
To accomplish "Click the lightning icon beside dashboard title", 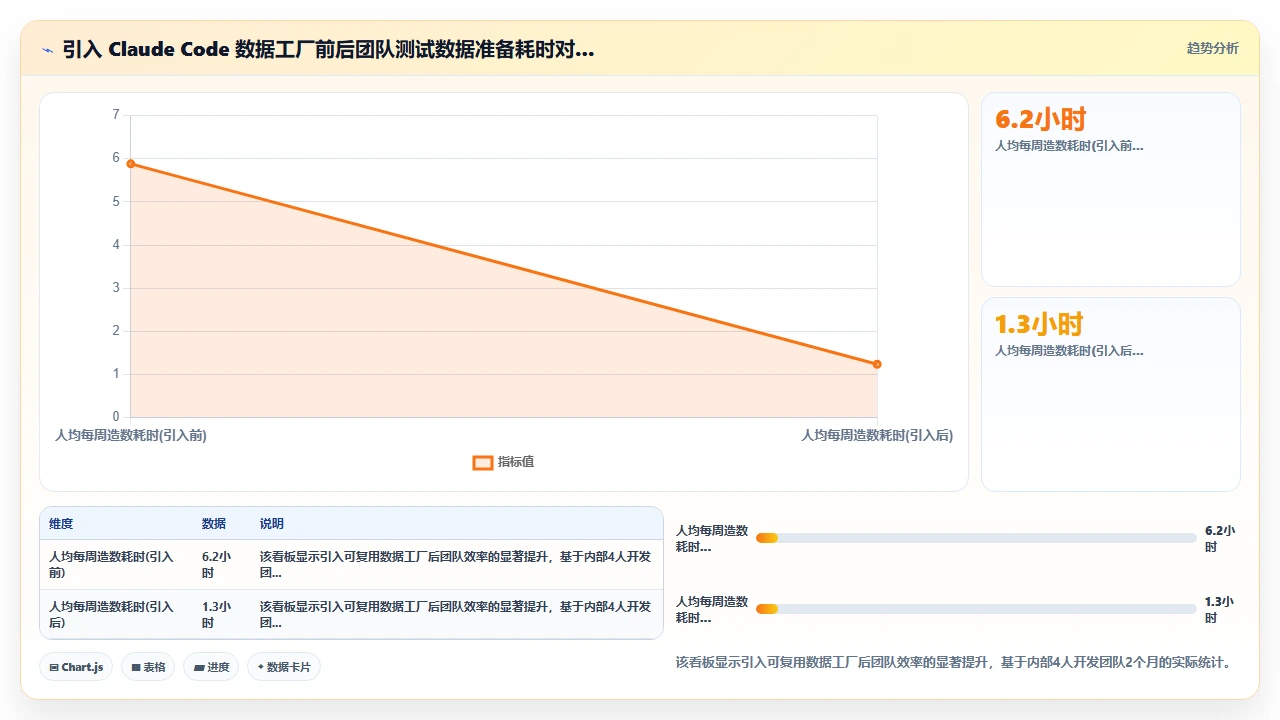I will (48, 49).
